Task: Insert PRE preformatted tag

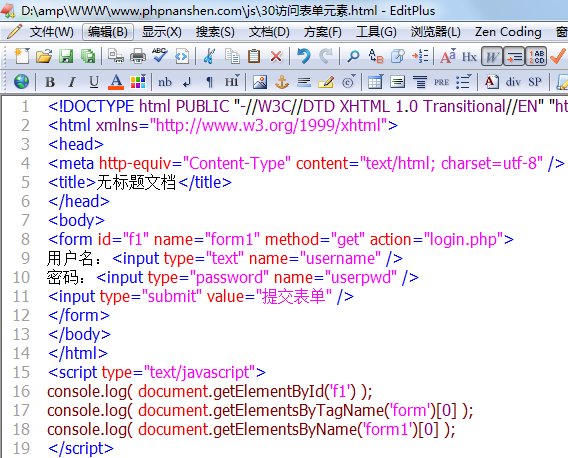Action: pos(442,83)
